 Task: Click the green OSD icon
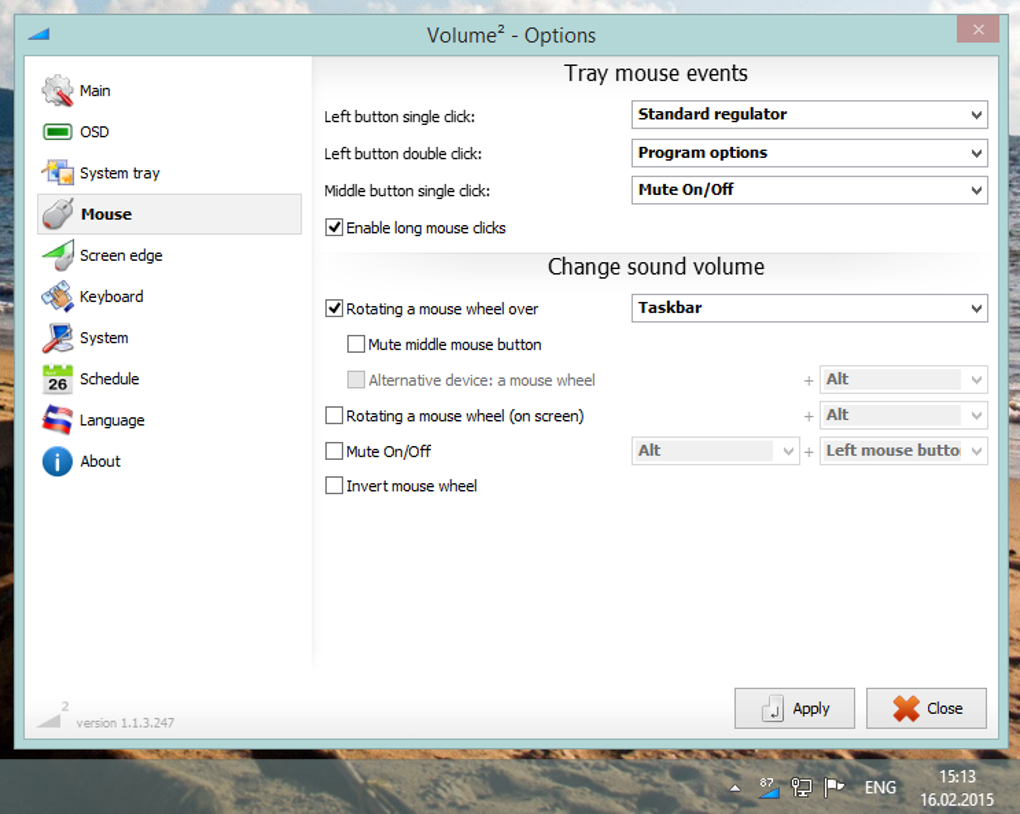point(57,132)
